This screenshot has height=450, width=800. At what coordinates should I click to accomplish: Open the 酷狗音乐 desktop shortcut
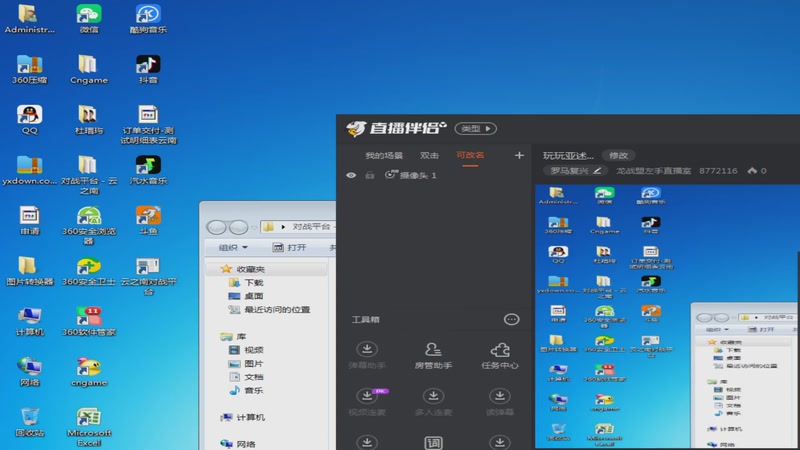pos(148,19)
